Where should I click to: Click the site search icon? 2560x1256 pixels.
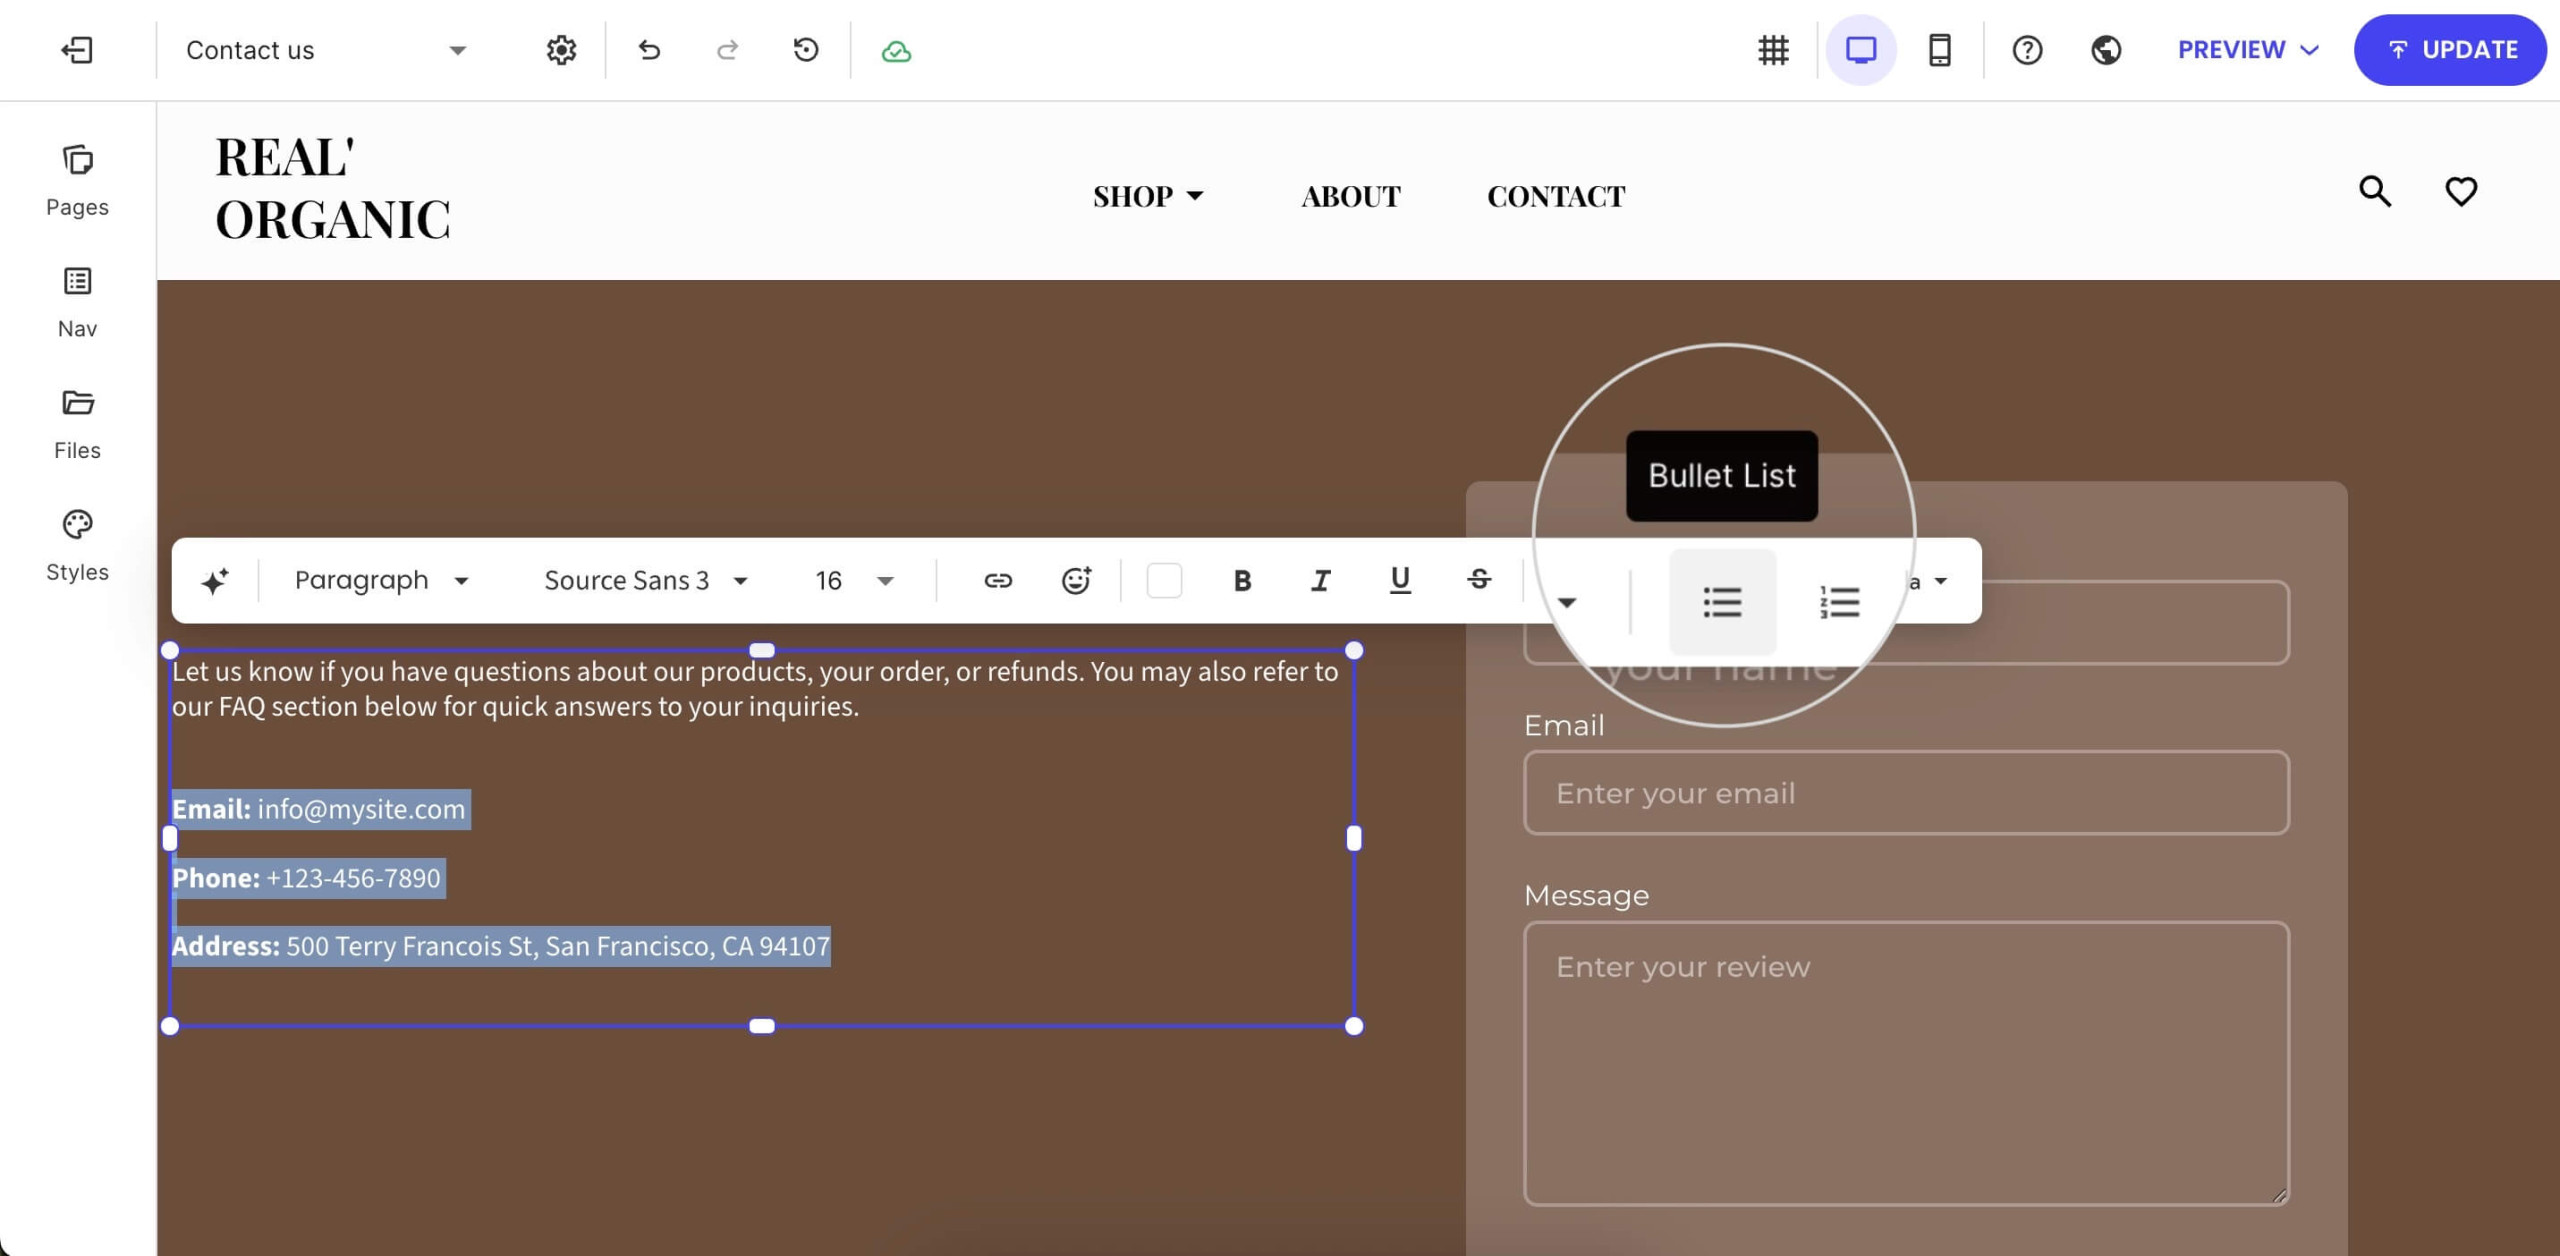(x=2375, y=191)
